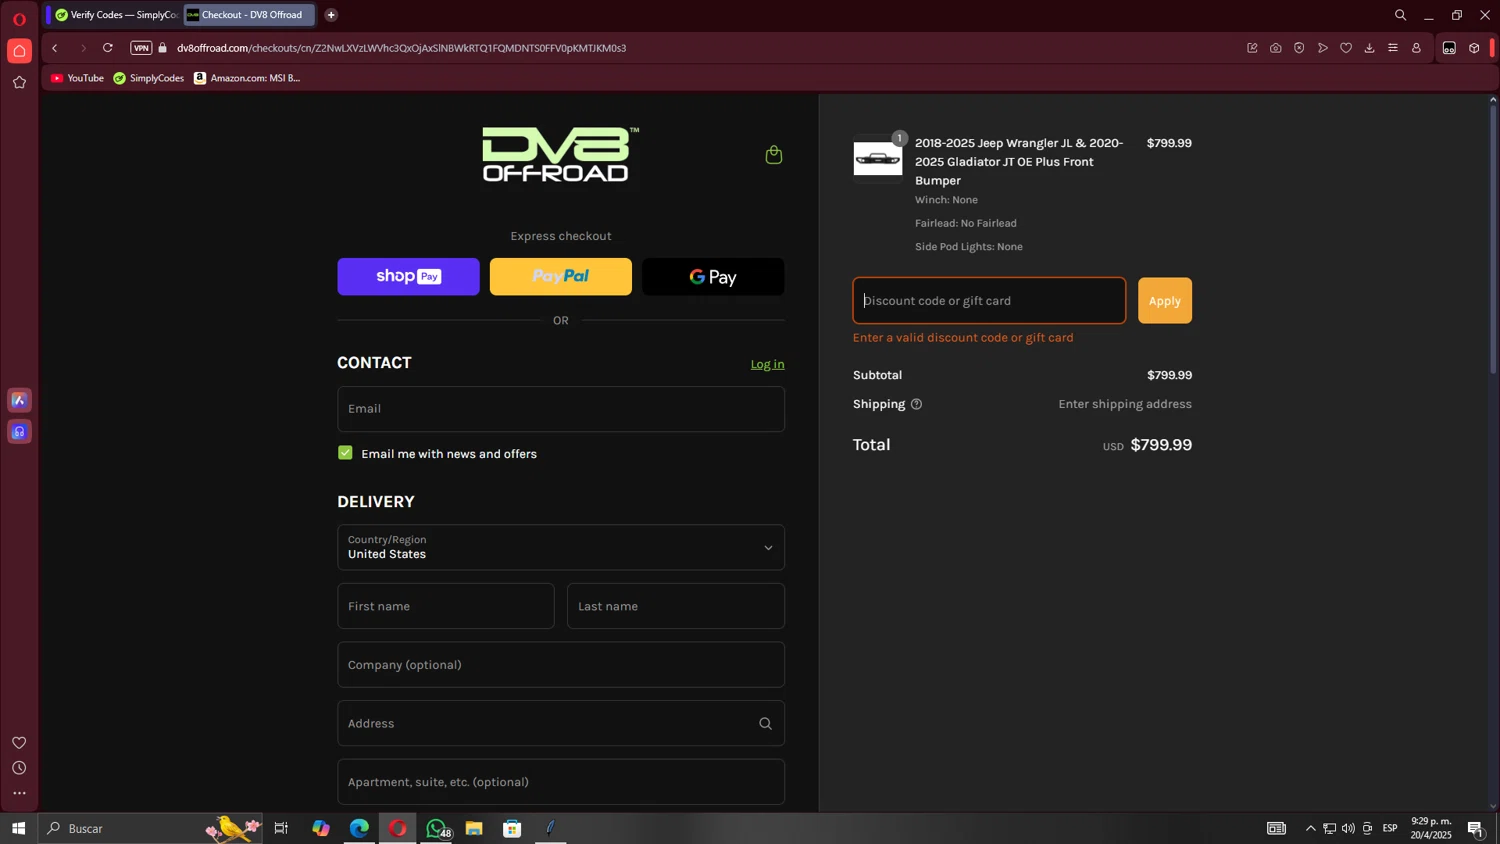Open the Aria AI sidebar icon
Viewport: 1500px width, 844px height.
click(19, 400)
